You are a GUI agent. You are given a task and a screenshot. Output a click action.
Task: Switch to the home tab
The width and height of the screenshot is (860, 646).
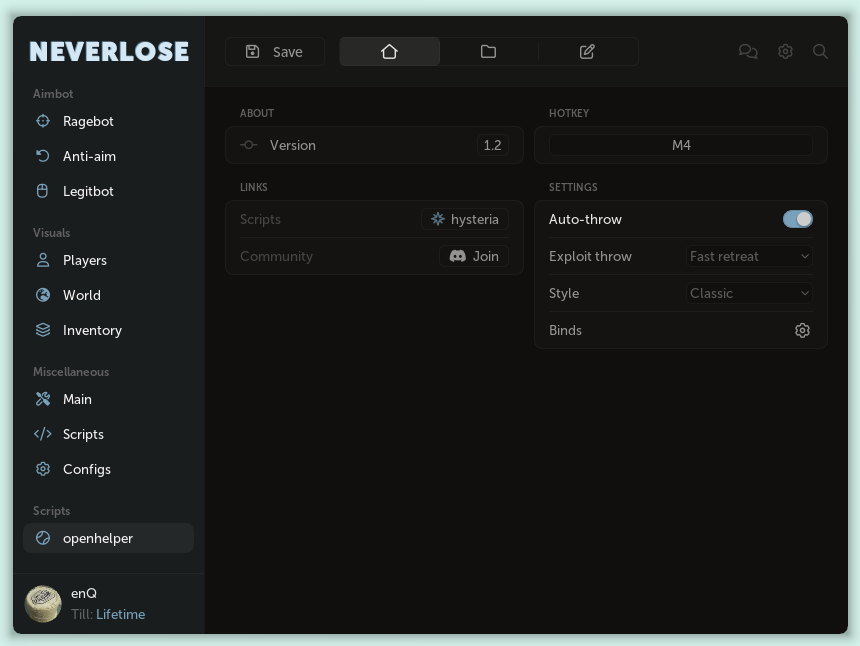tap(389, 52)
